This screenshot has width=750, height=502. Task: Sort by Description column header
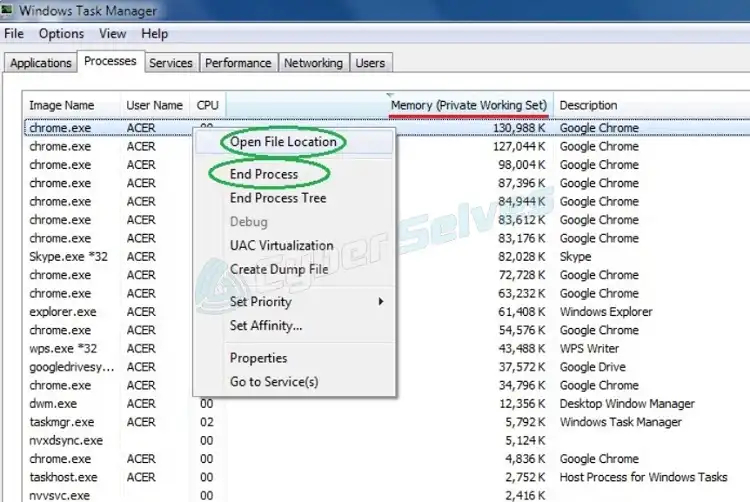coord(651,105)
